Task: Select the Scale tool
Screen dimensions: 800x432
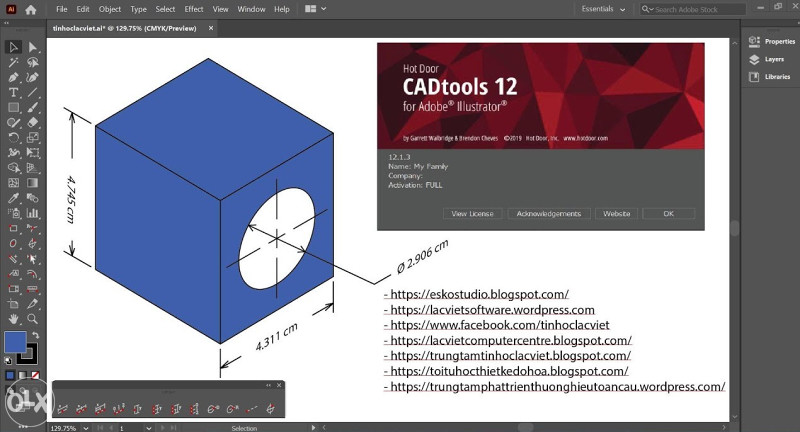Action: pos(33,138)
